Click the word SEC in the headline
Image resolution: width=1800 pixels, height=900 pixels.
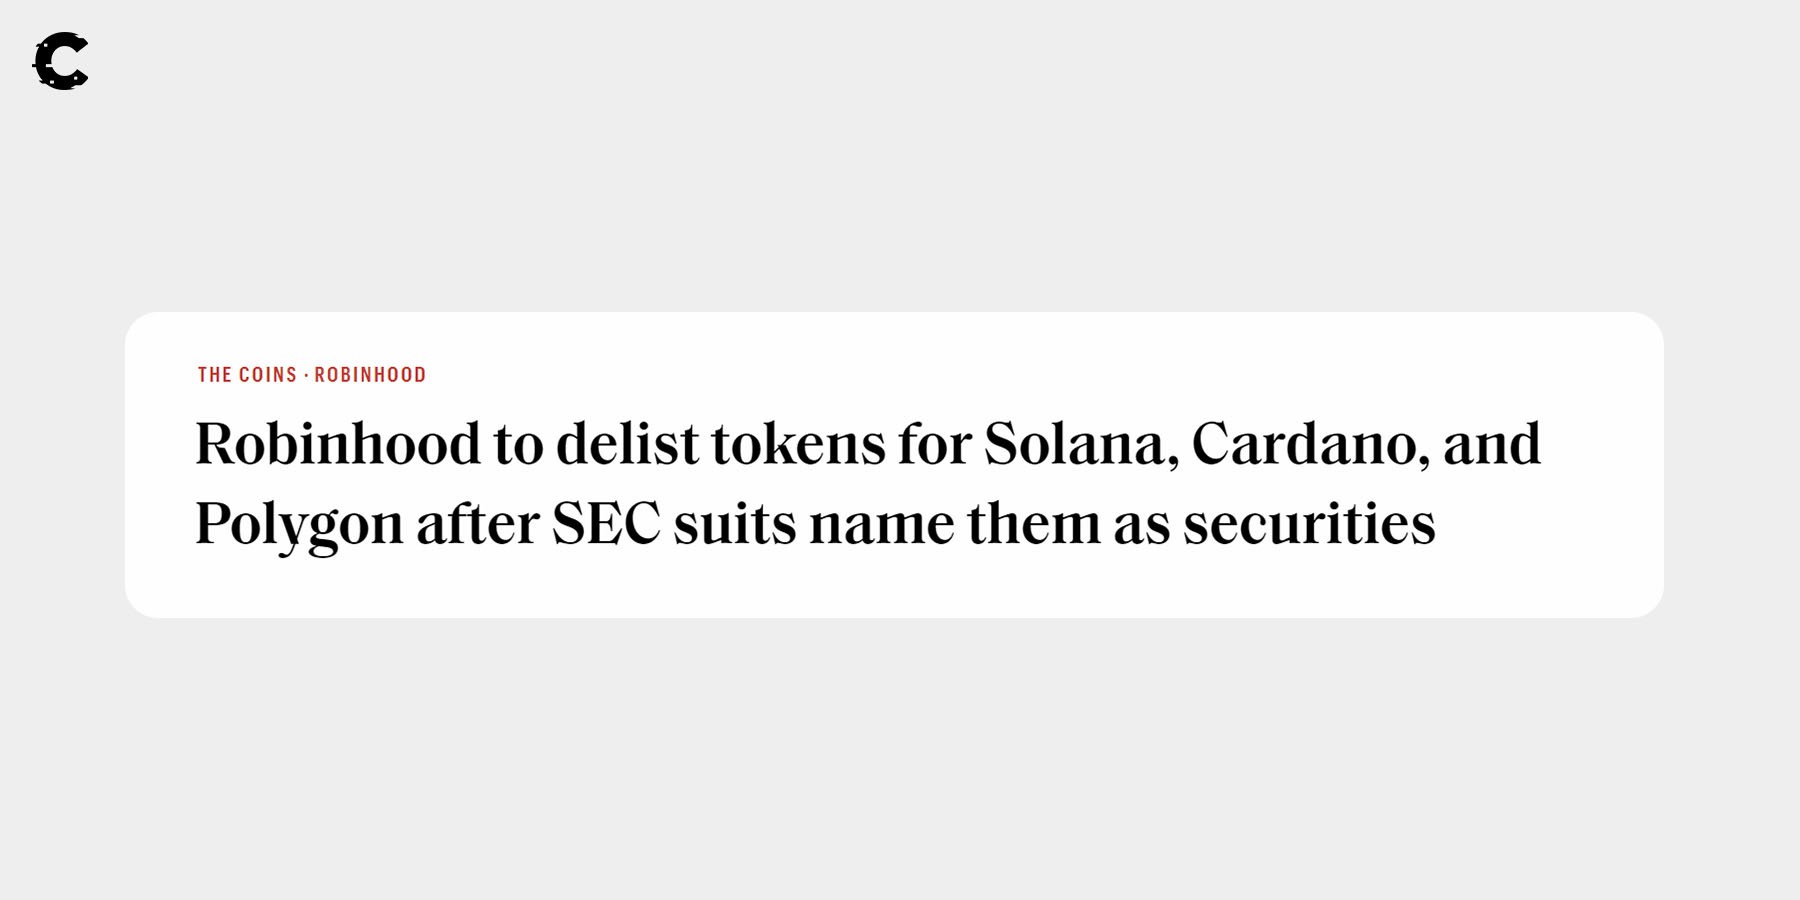[x=606, y=523]
